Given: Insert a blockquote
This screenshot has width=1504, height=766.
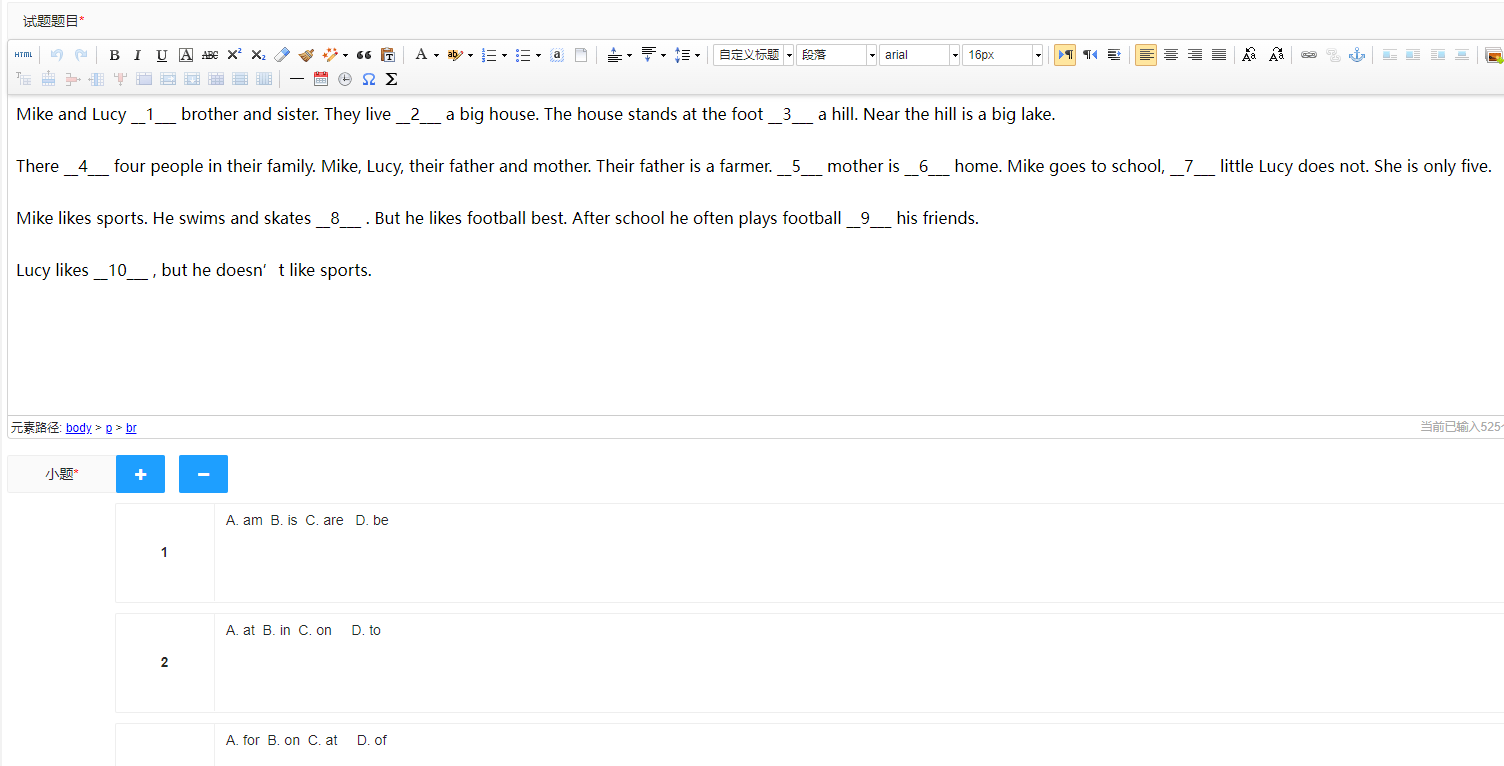Looking at the screenshot, I should point(364,55).
